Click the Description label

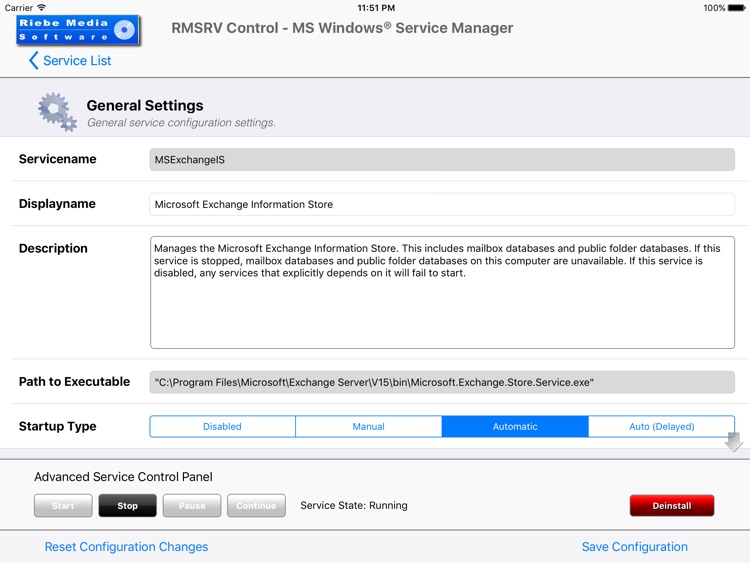53,248
